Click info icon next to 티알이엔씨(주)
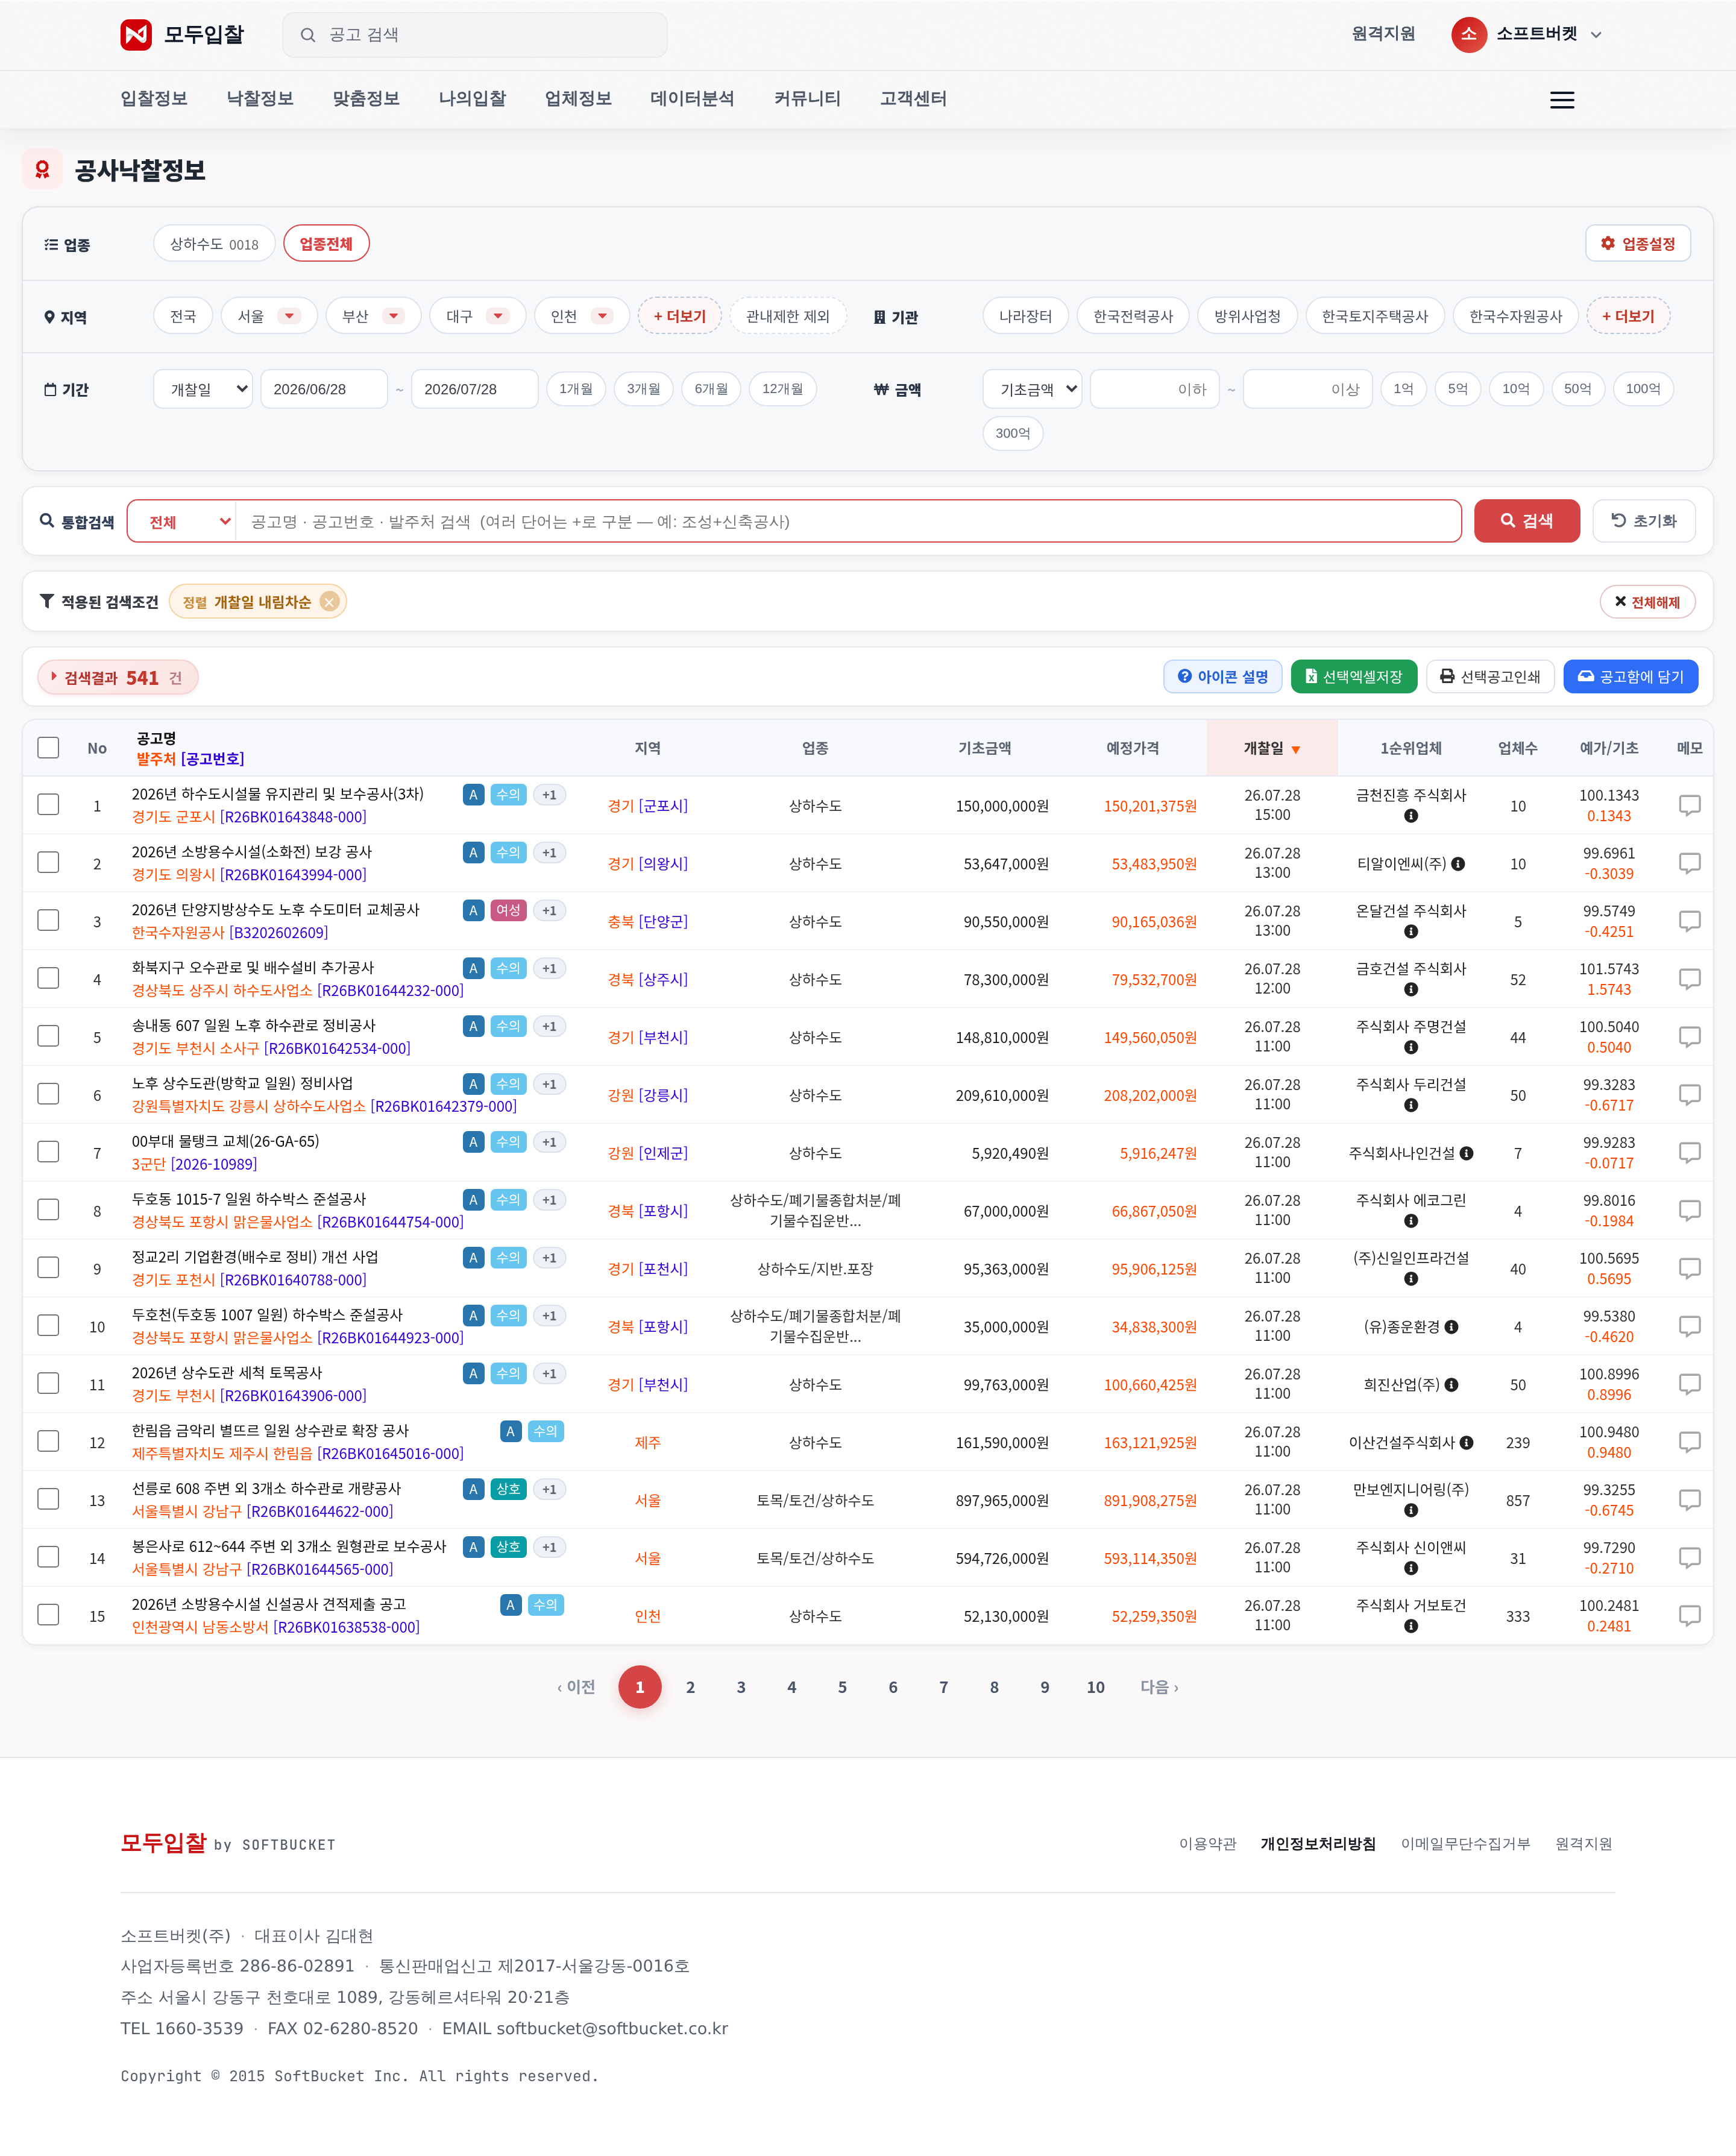 tap(1458, 864)
